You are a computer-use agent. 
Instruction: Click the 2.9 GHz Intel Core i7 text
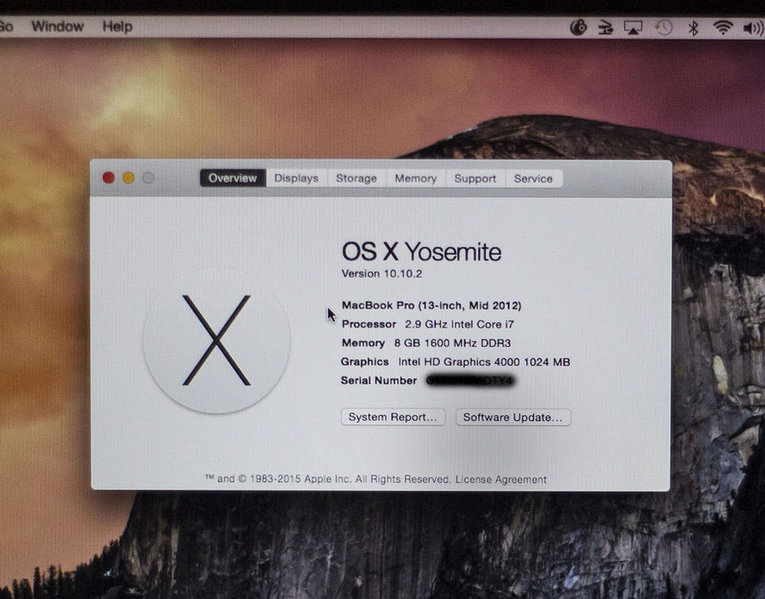click(x=459, y=324)
